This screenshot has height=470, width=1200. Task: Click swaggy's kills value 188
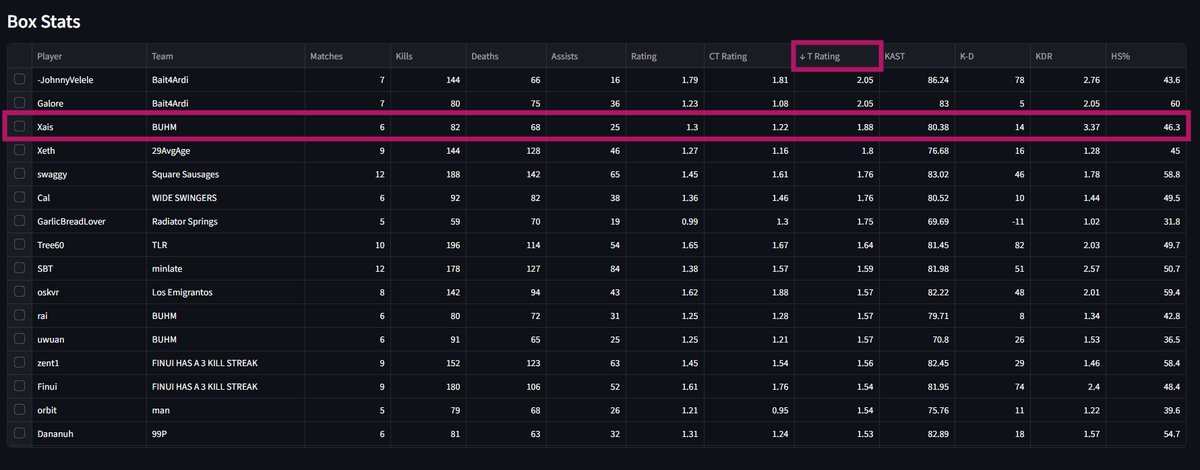[427, 174]
